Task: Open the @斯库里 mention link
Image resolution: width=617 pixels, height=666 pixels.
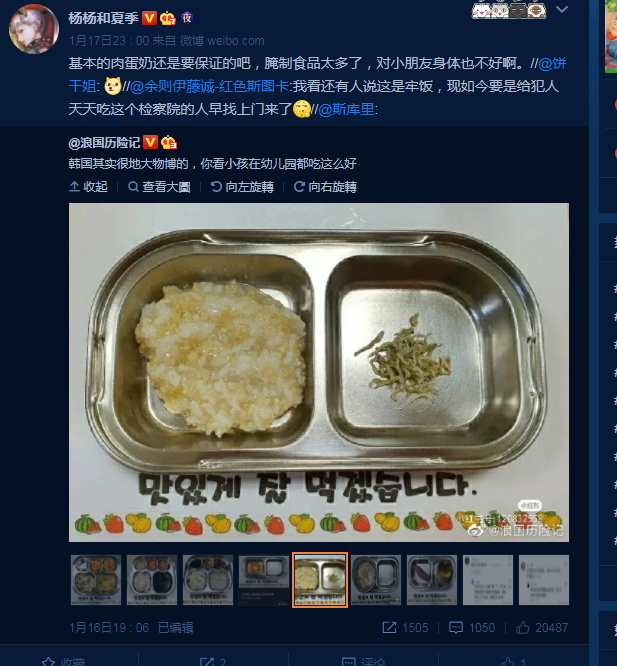Action: [x=346, y=110]
